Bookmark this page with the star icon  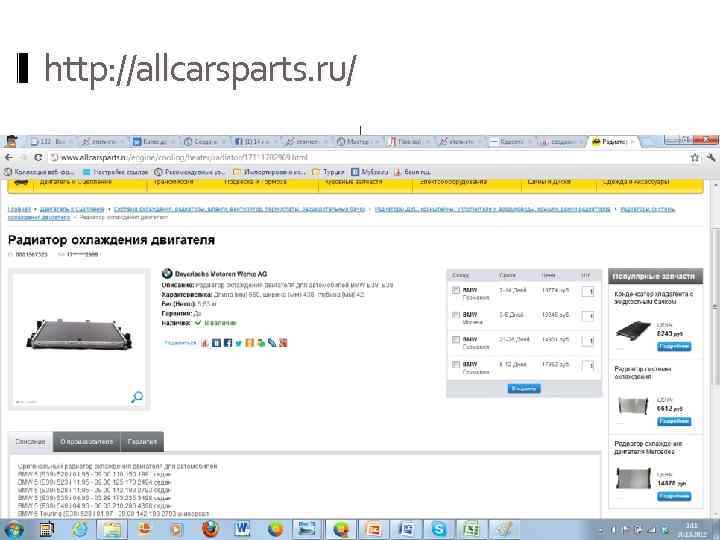point(695,158)
